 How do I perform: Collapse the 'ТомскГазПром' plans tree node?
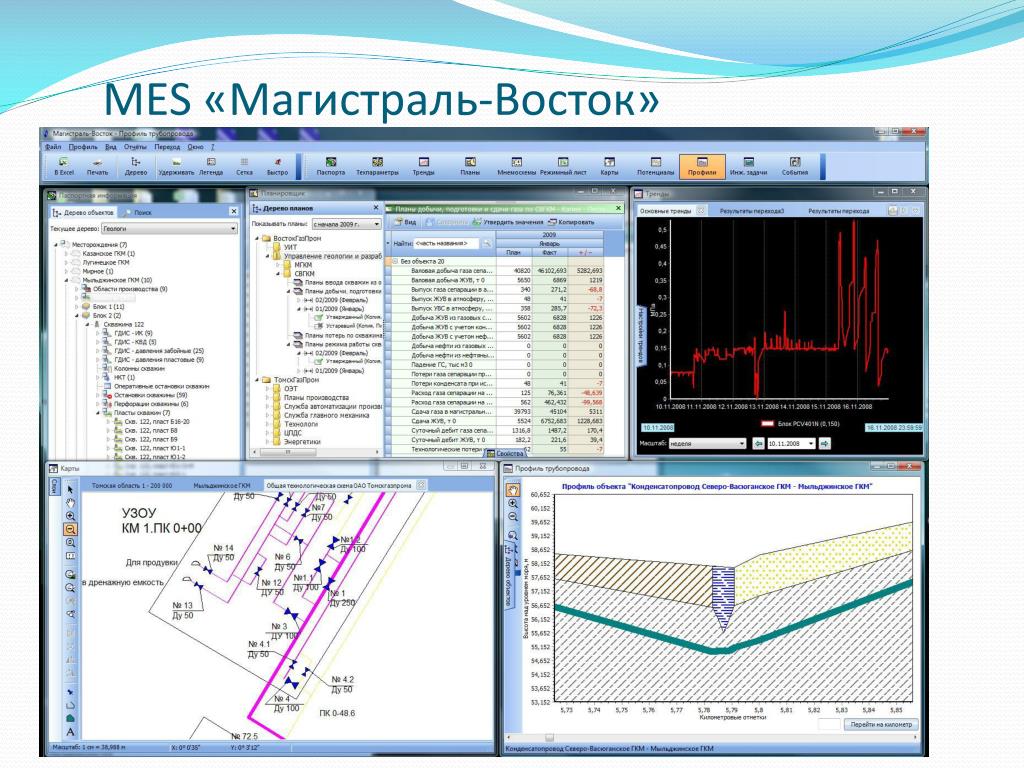point(257,379)
